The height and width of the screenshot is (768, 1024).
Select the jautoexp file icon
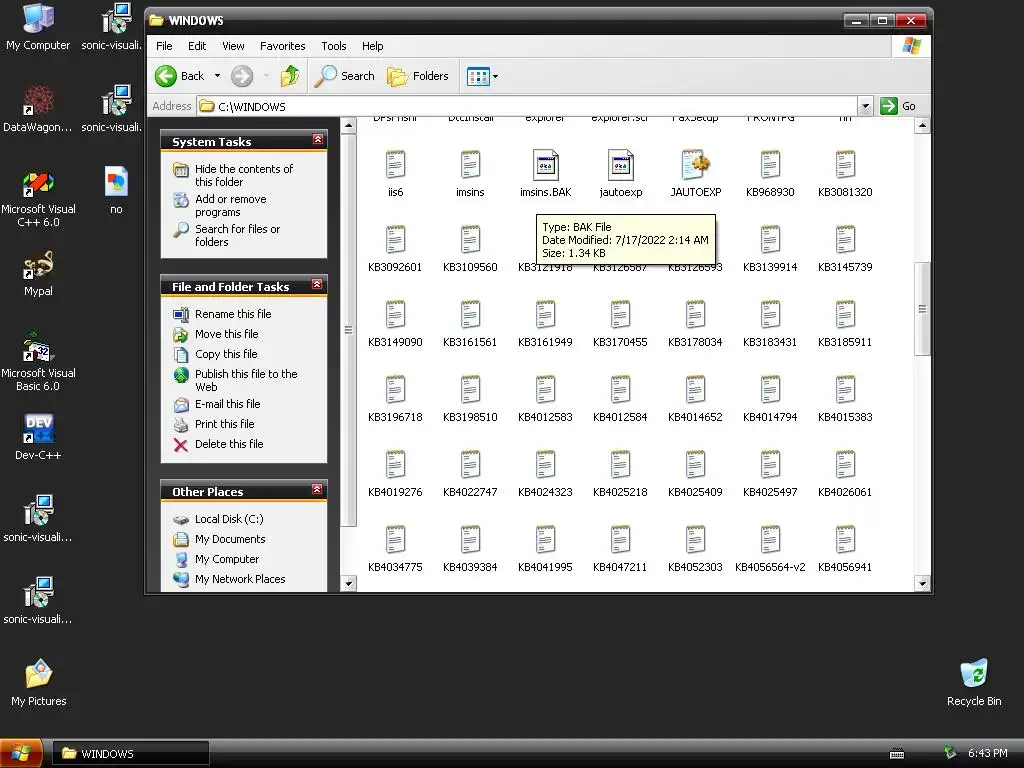point(620,165)
